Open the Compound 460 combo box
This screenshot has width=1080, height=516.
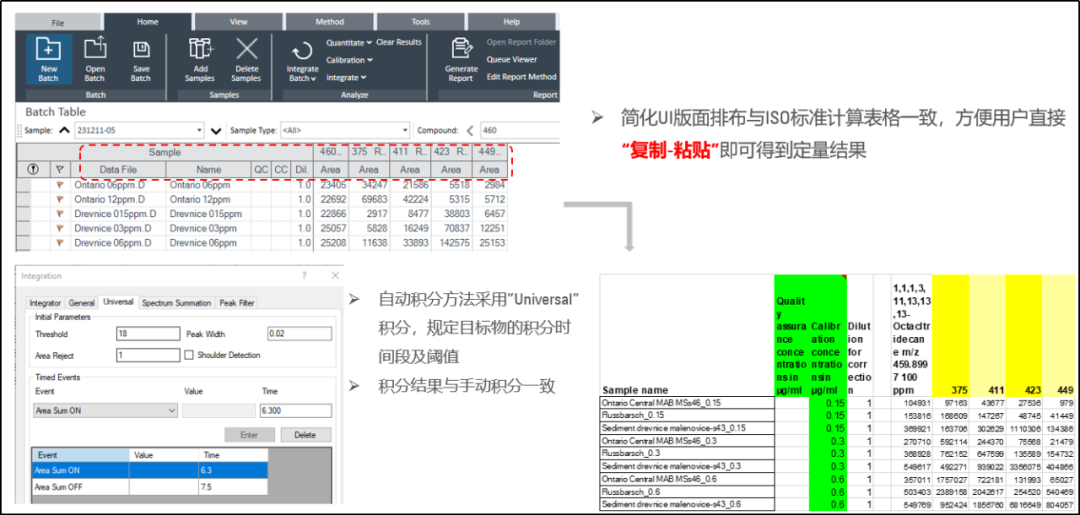pos(520,130)
